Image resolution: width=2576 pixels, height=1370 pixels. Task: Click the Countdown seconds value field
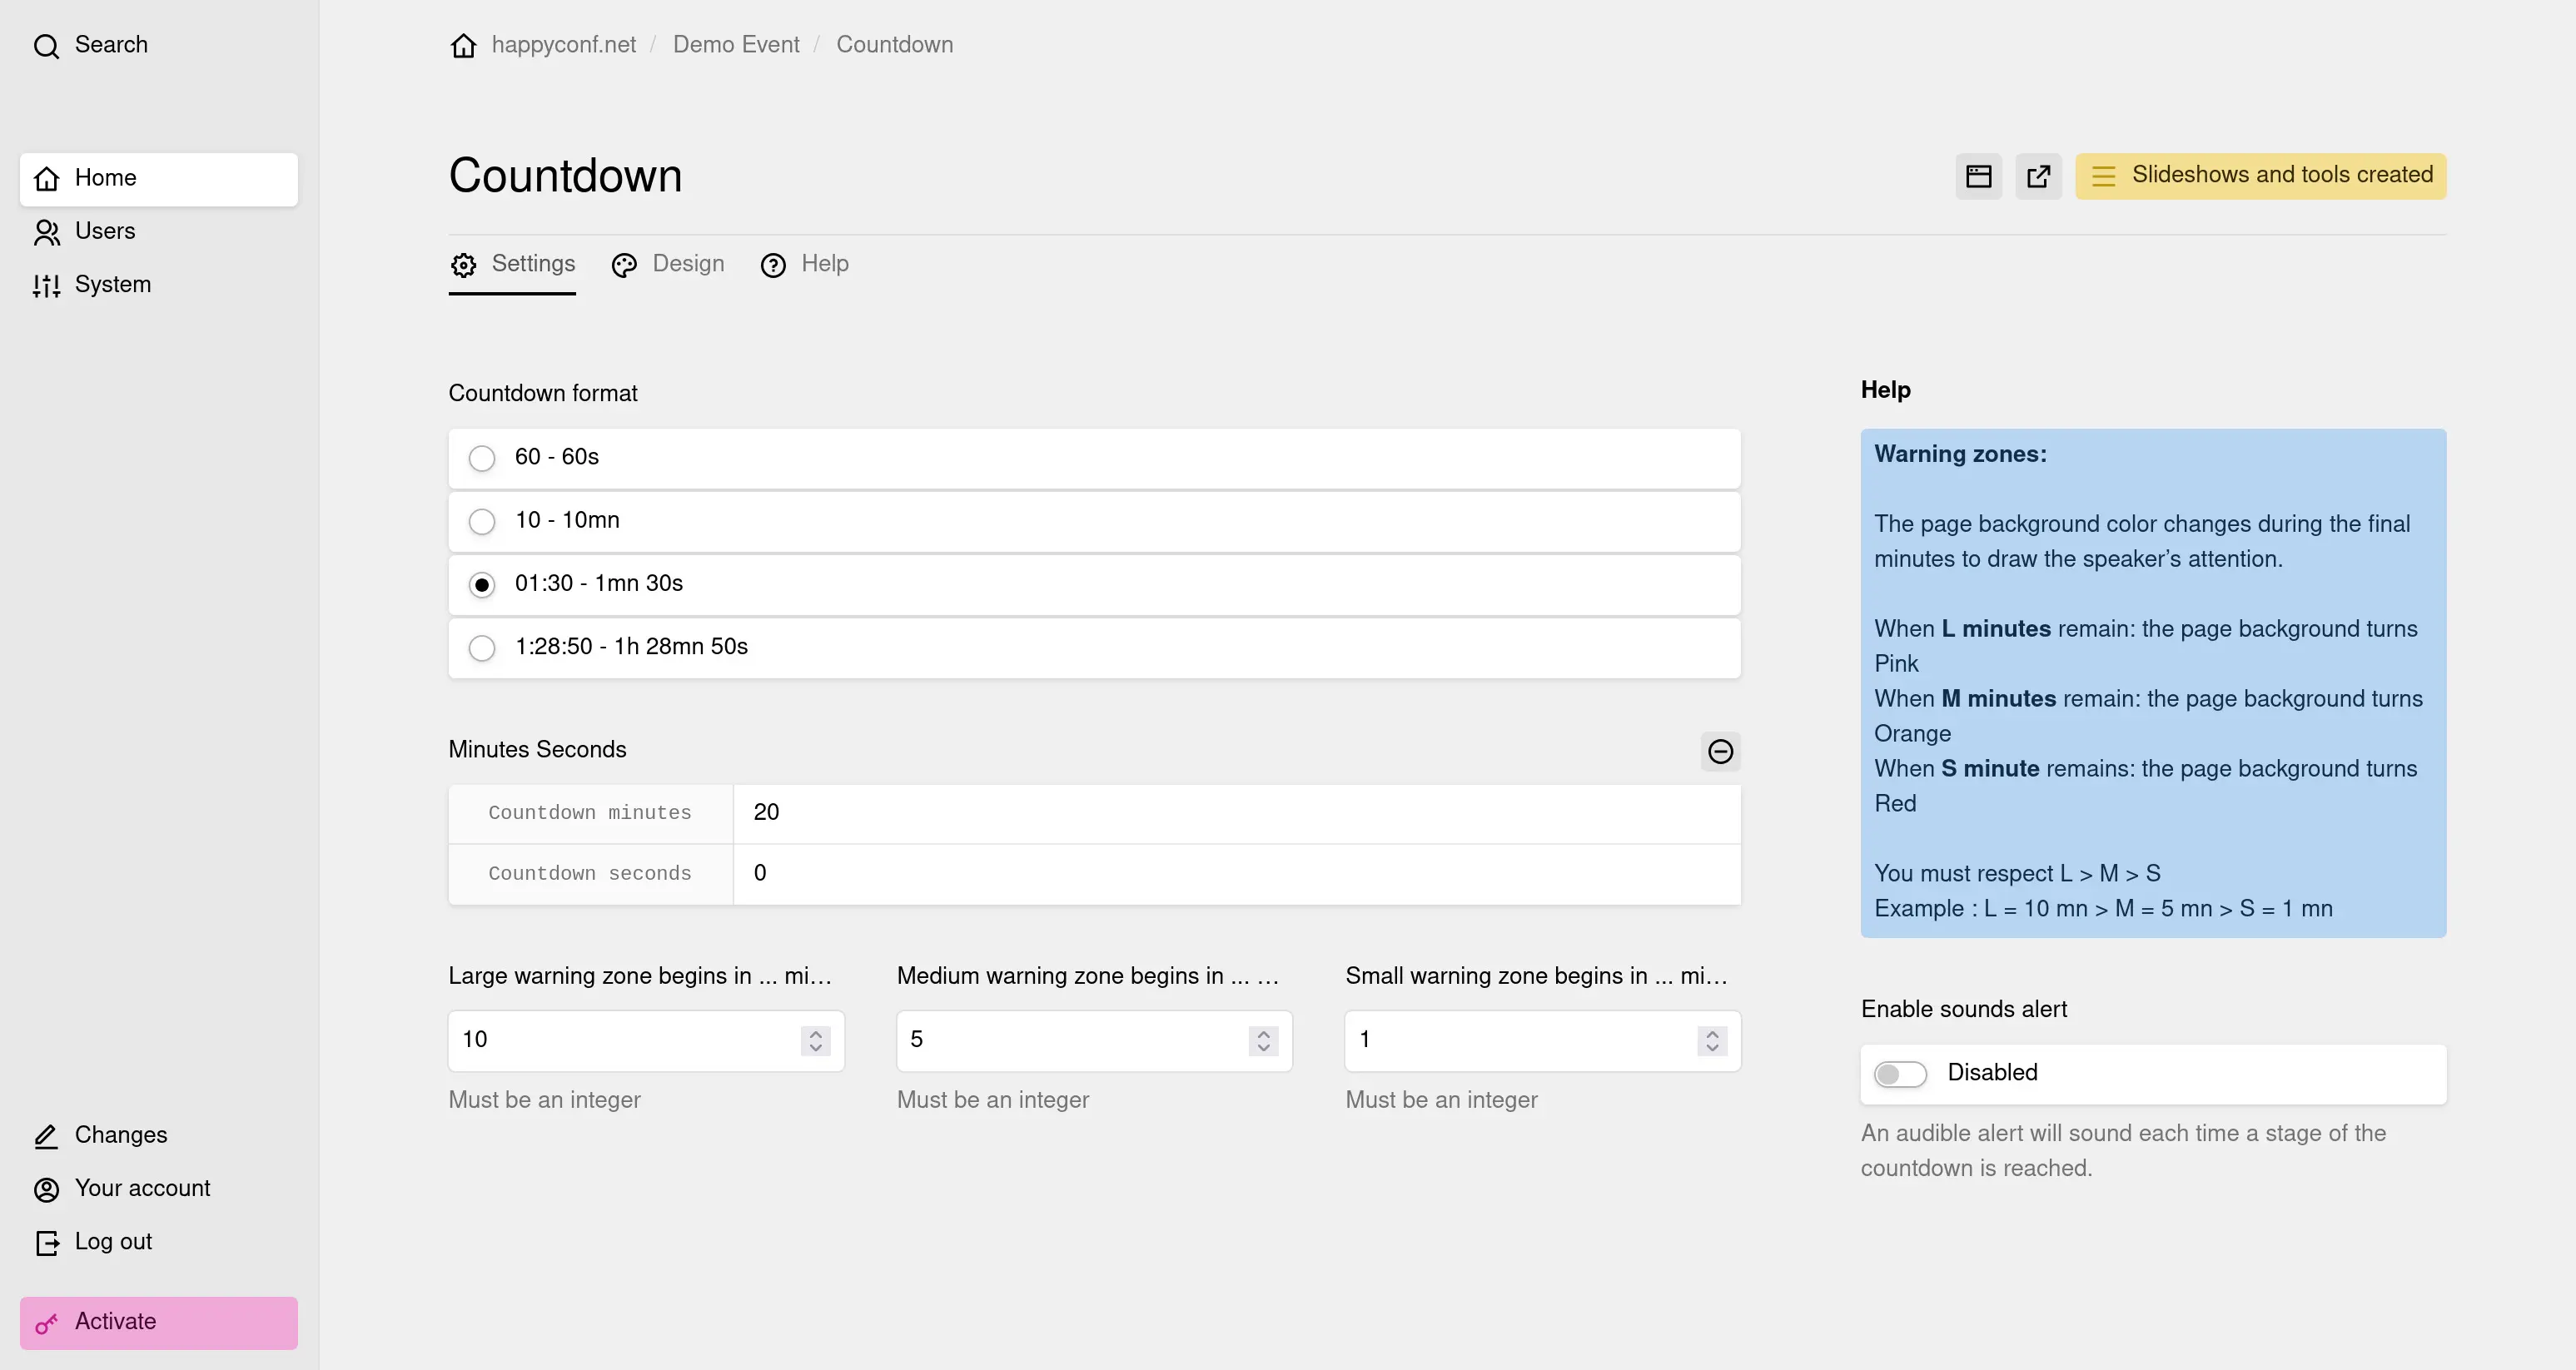(1236, 874)
